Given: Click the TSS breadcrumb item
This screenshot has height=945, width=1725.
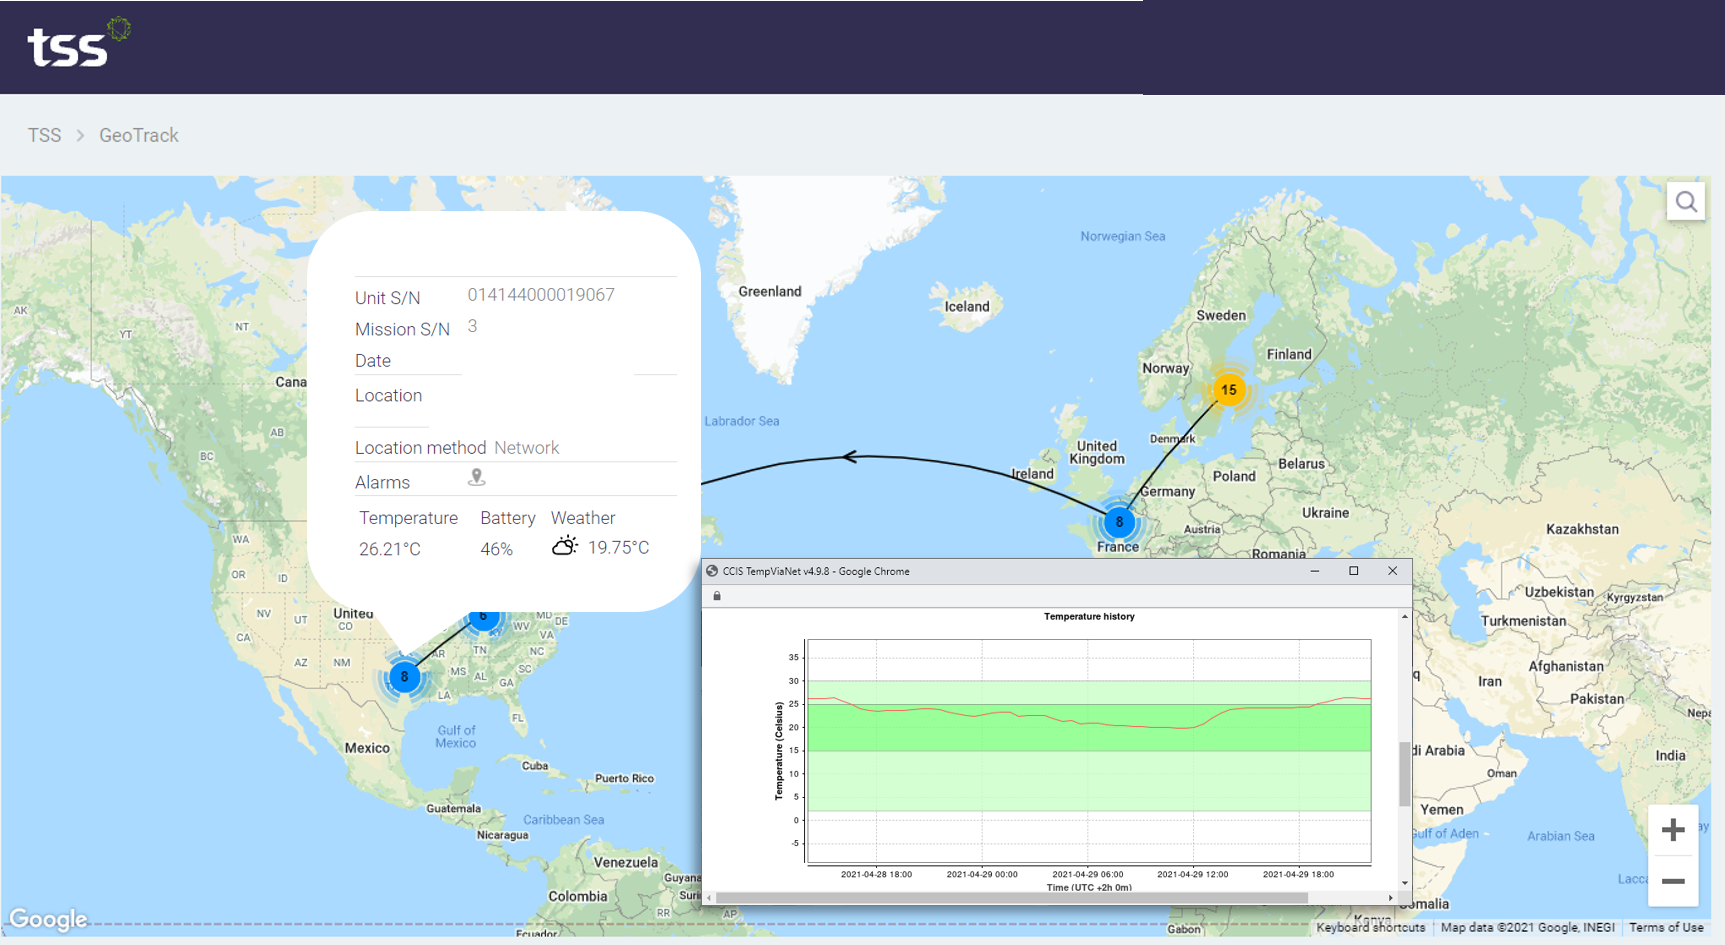Looking at the screenshot, I should [x=44, y=134].
